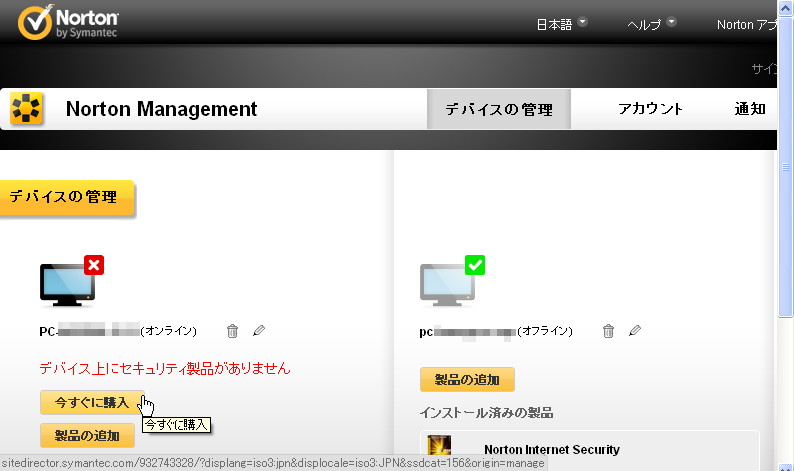The height and width of the screenshot is (471, 794).
Task: Switch to the アカウント tab
Action: [x=650, y=109]
